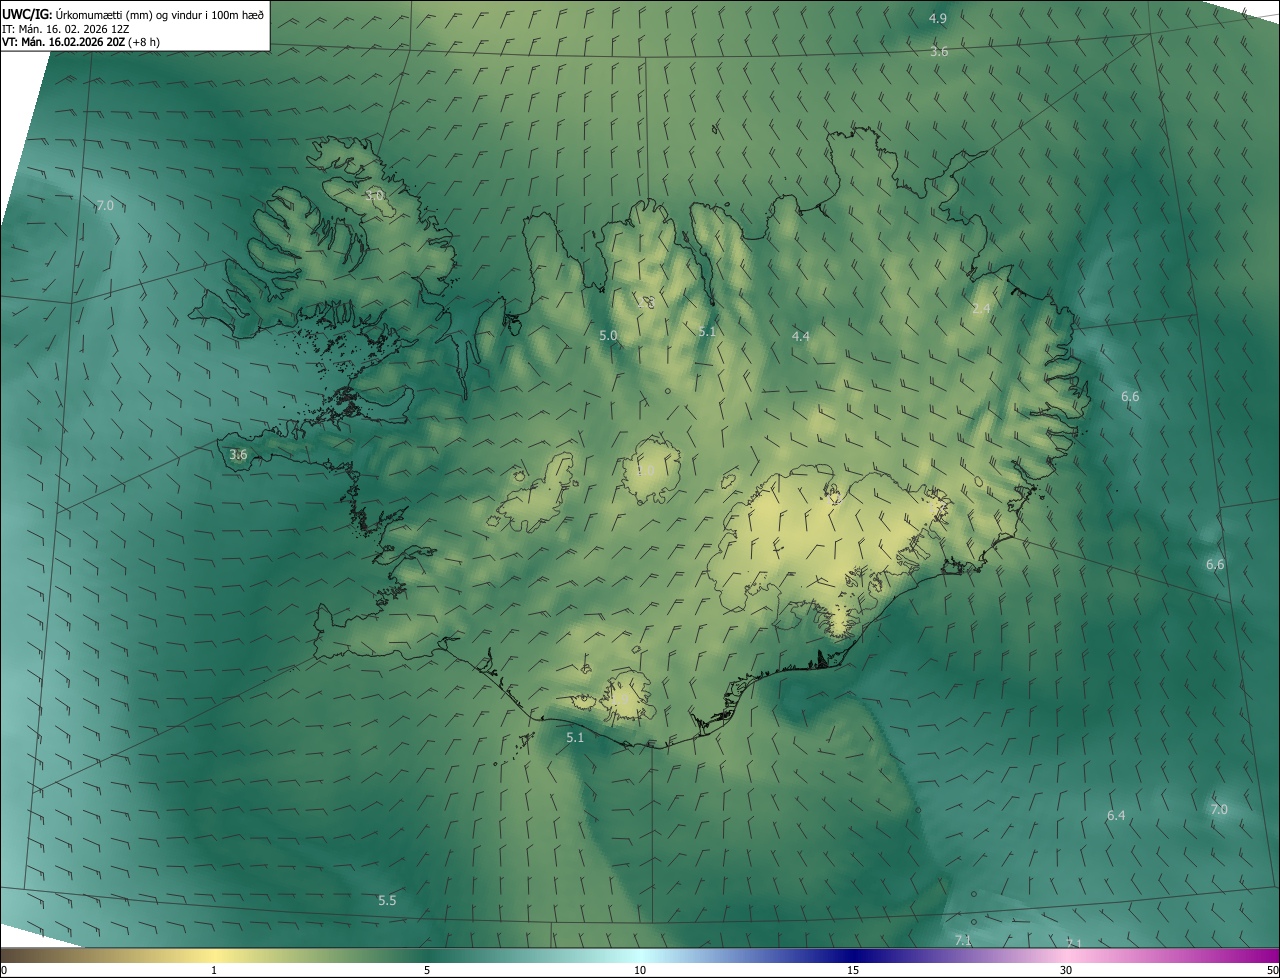1280x978 pixels.
Task: Click the 5.5 value over the southwest ocean
Action: (x=387, y=901)
